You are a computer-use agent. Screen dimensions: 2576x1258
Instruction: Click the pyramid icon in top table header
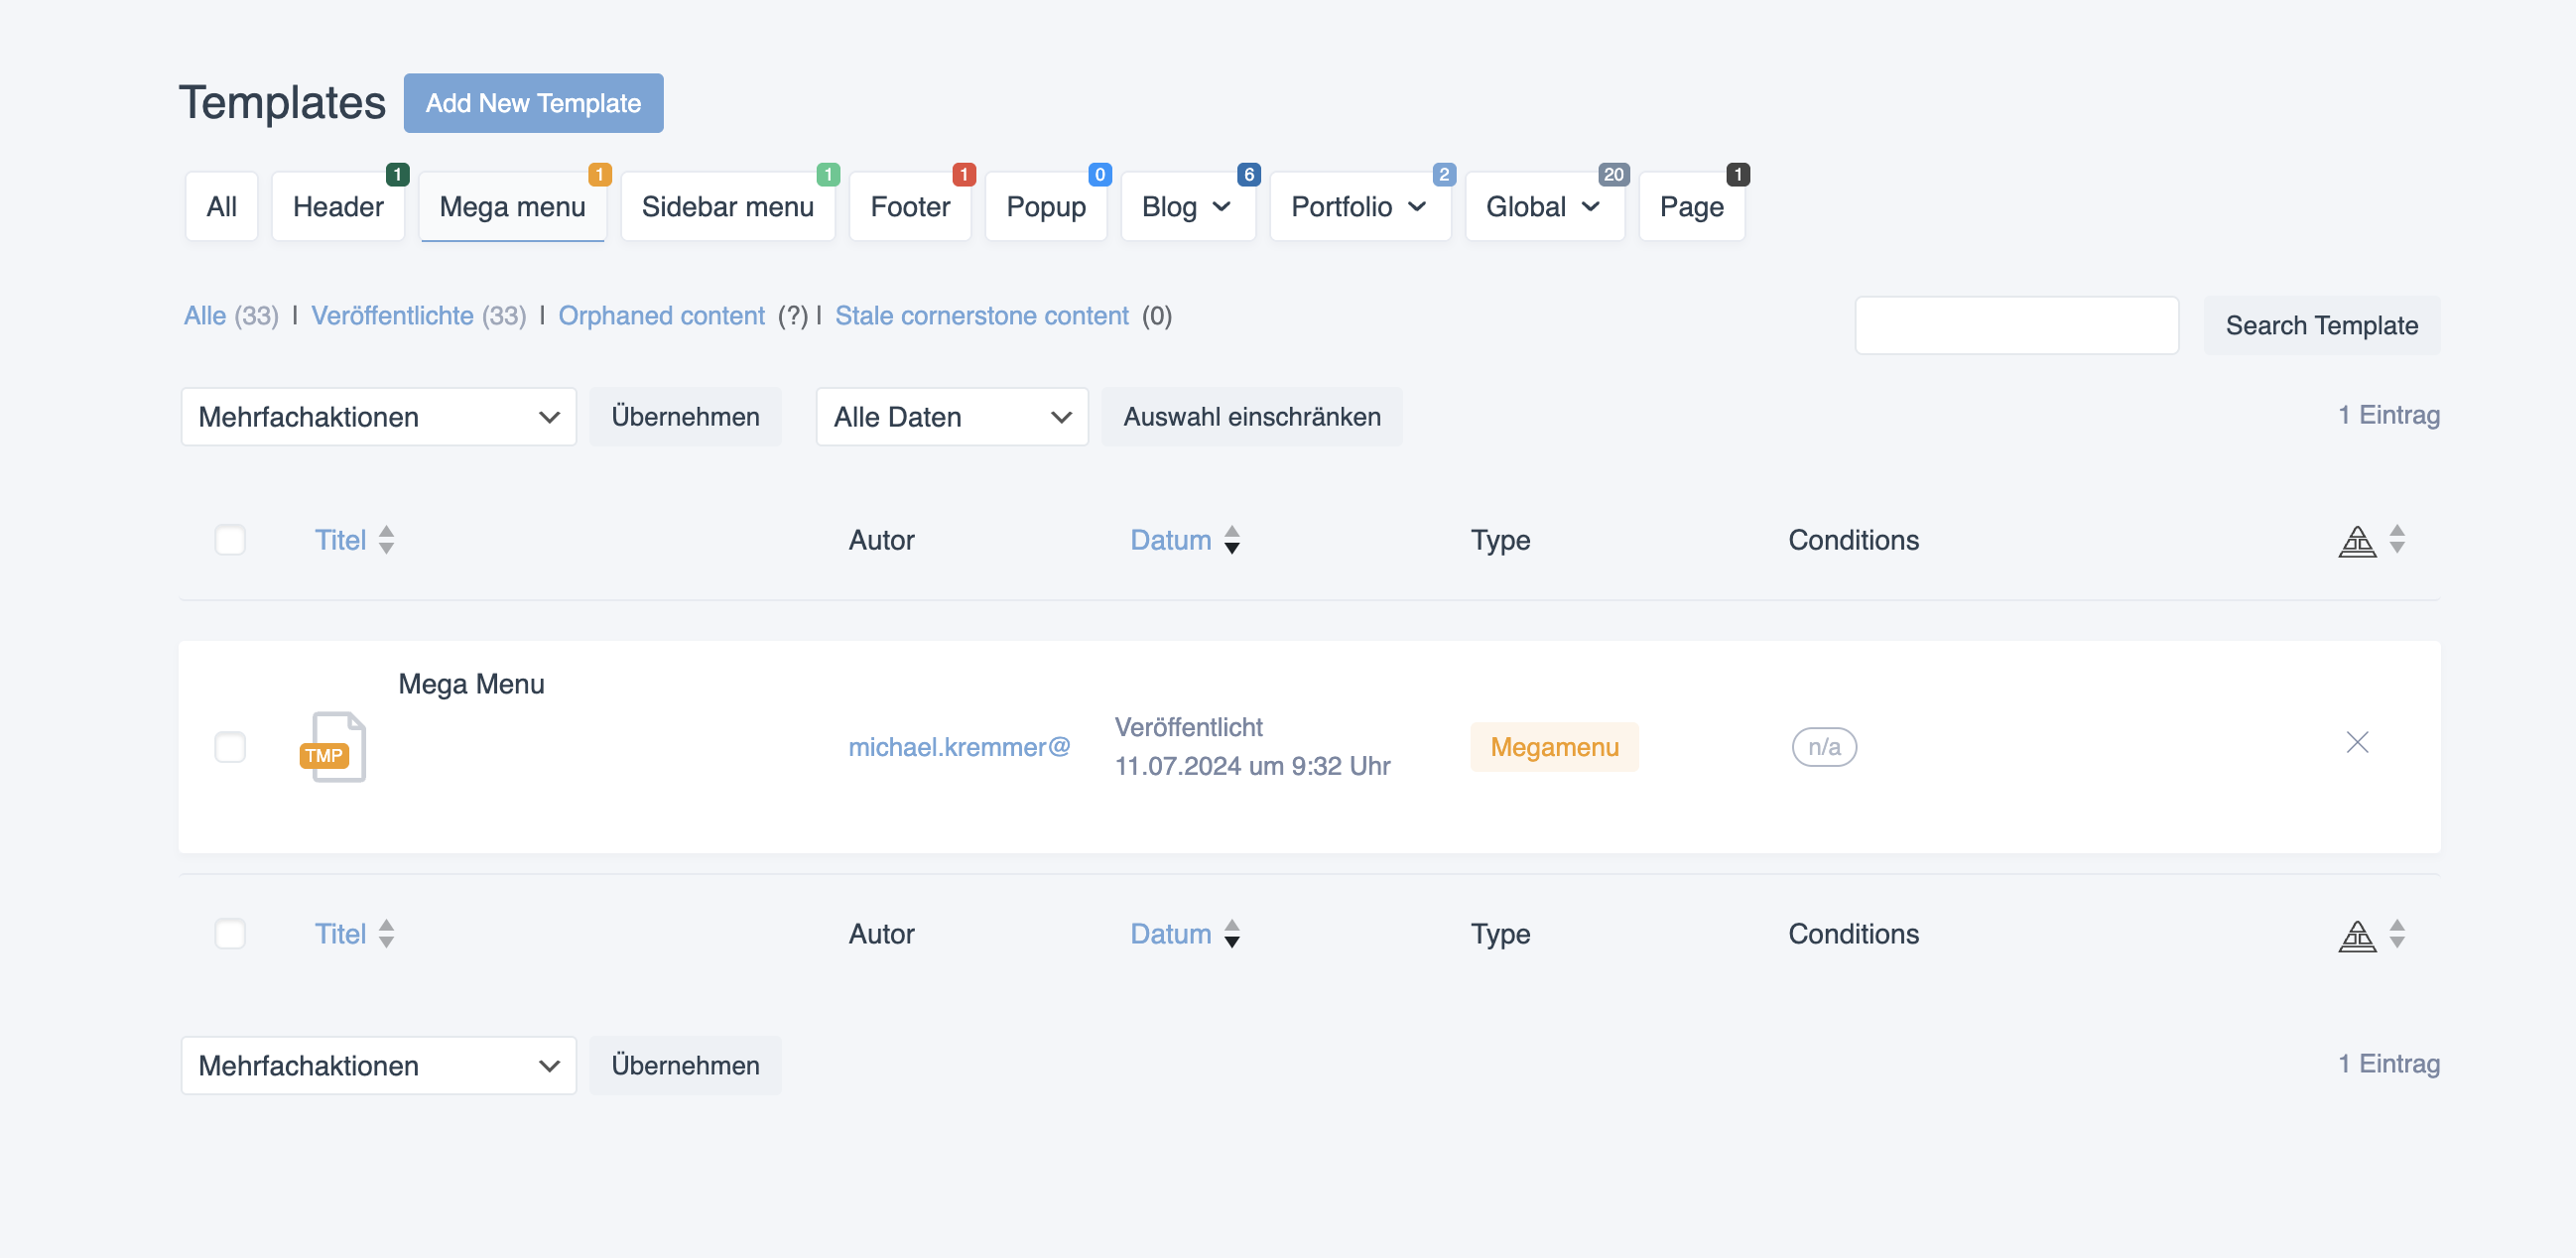point(2357,541)
